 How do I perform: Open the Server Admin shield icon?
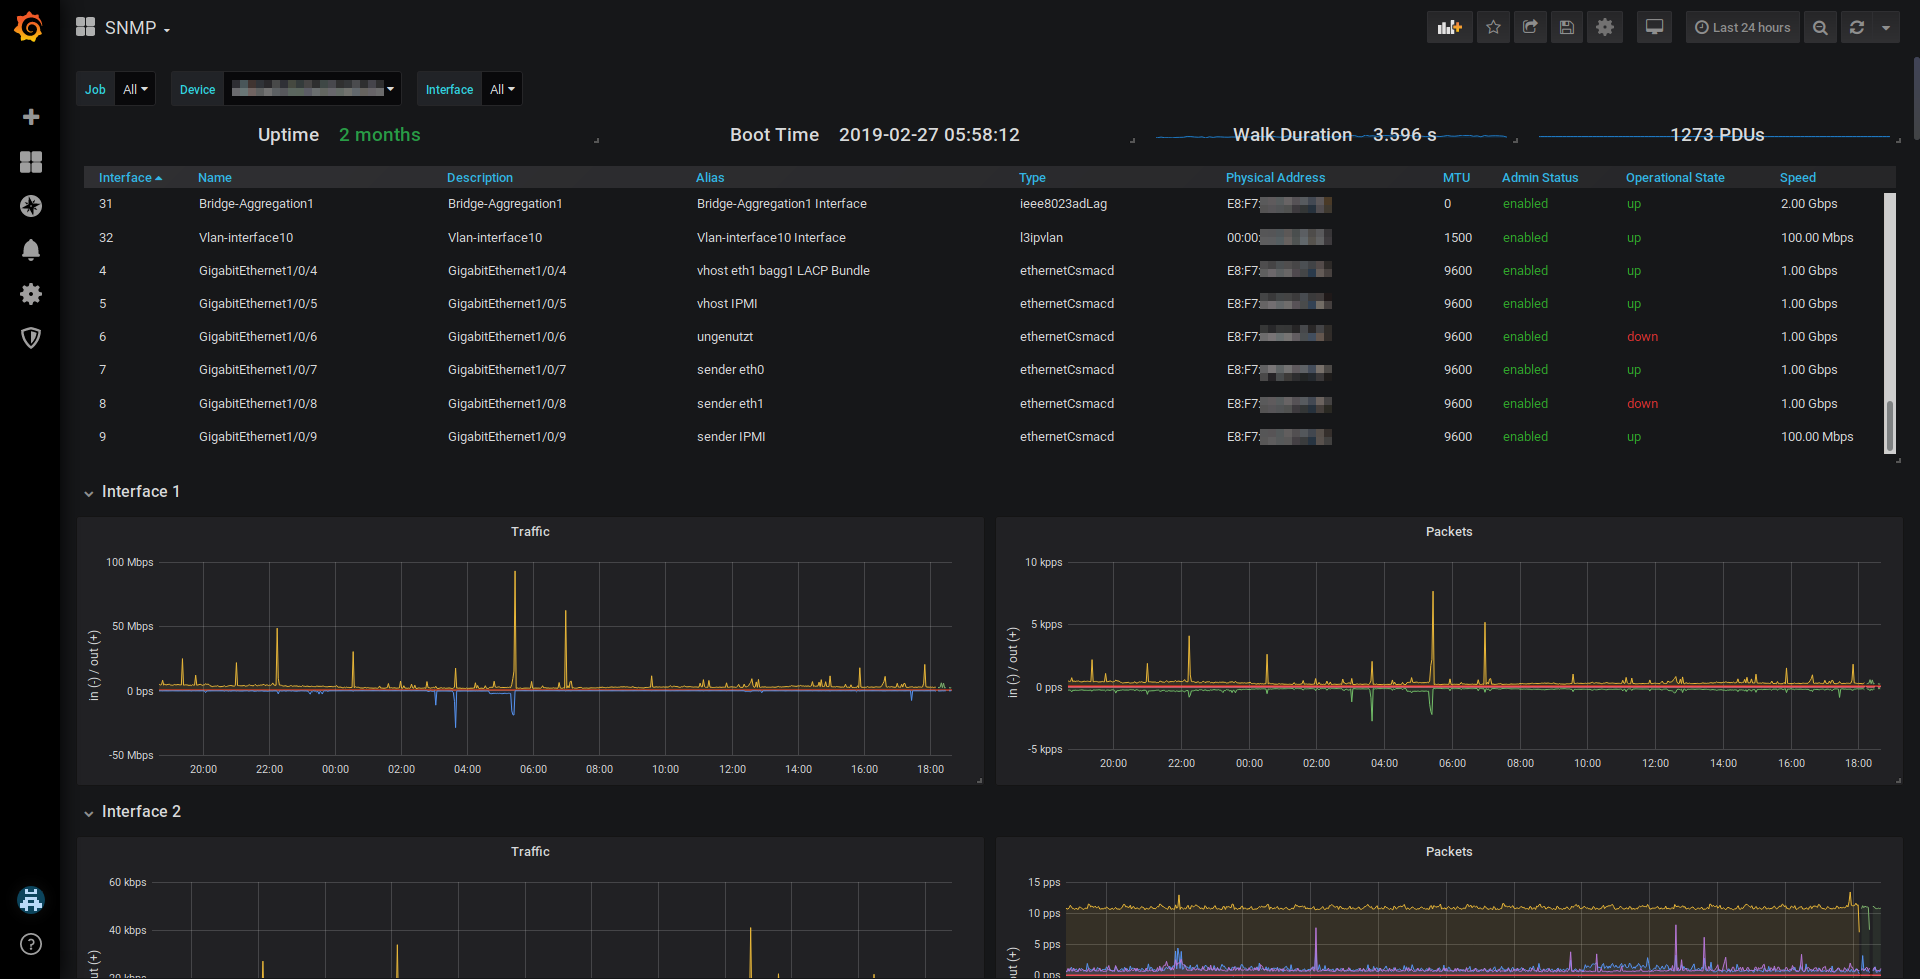[x=31, y=338]
